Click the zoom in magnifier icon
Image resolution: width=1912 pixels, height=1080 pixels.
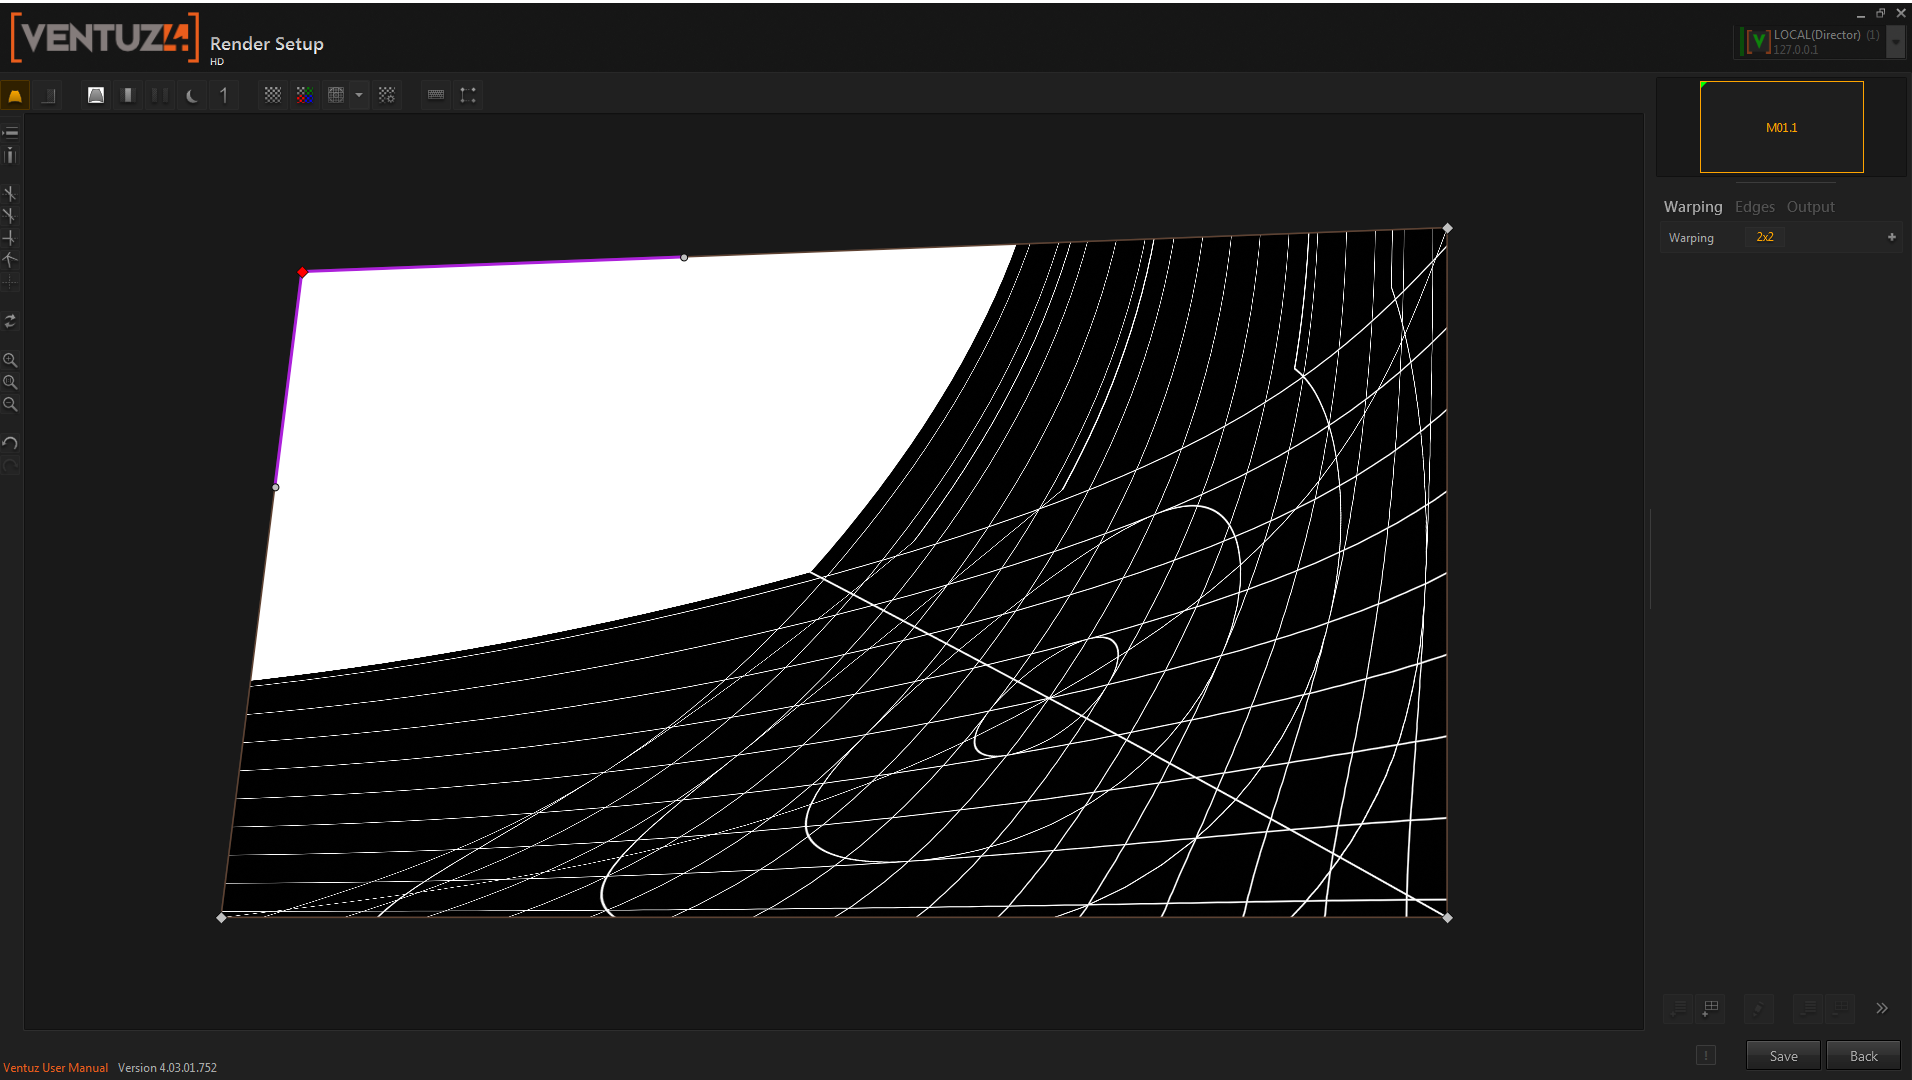10,360
